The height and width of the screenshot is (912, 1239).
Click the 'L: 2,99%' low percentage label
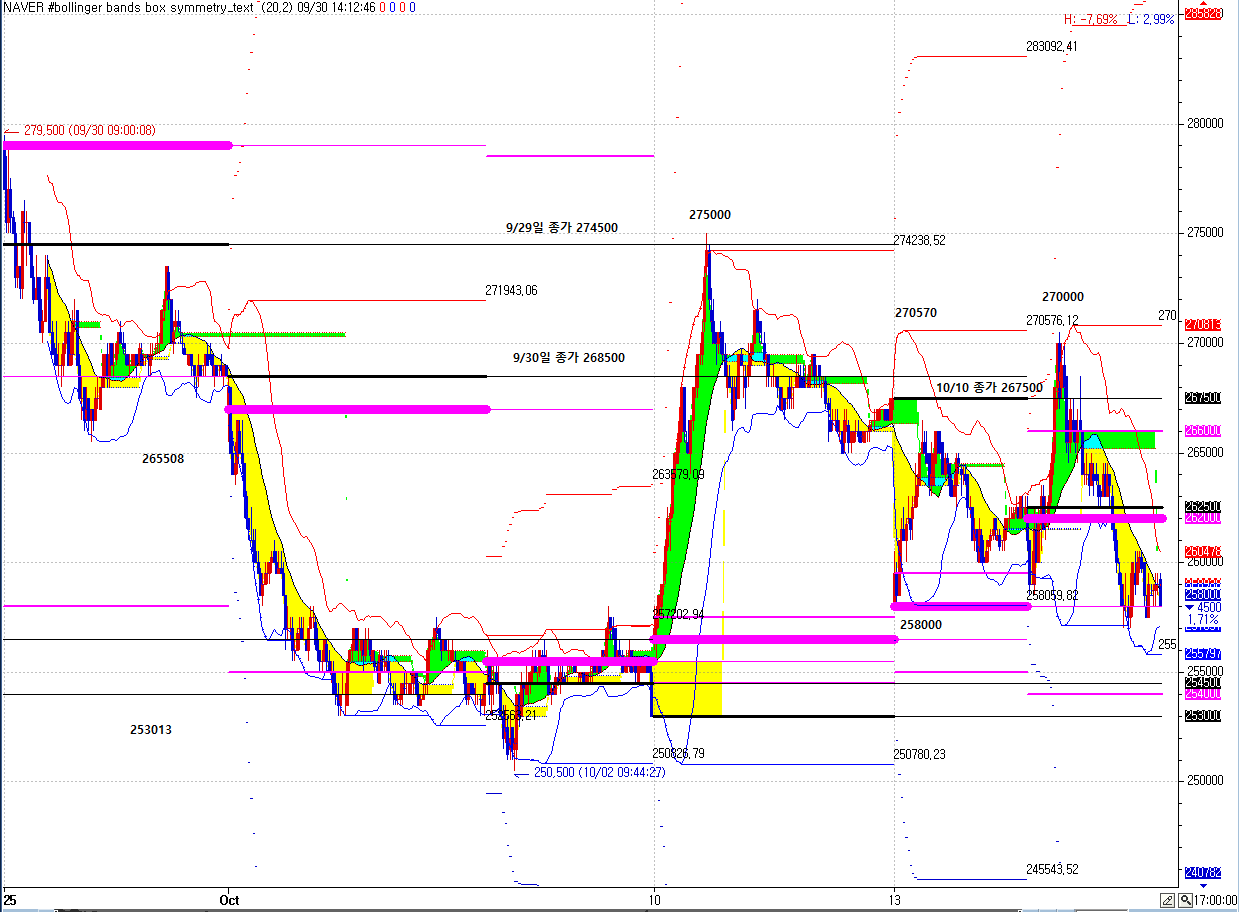click(1151, 19)
